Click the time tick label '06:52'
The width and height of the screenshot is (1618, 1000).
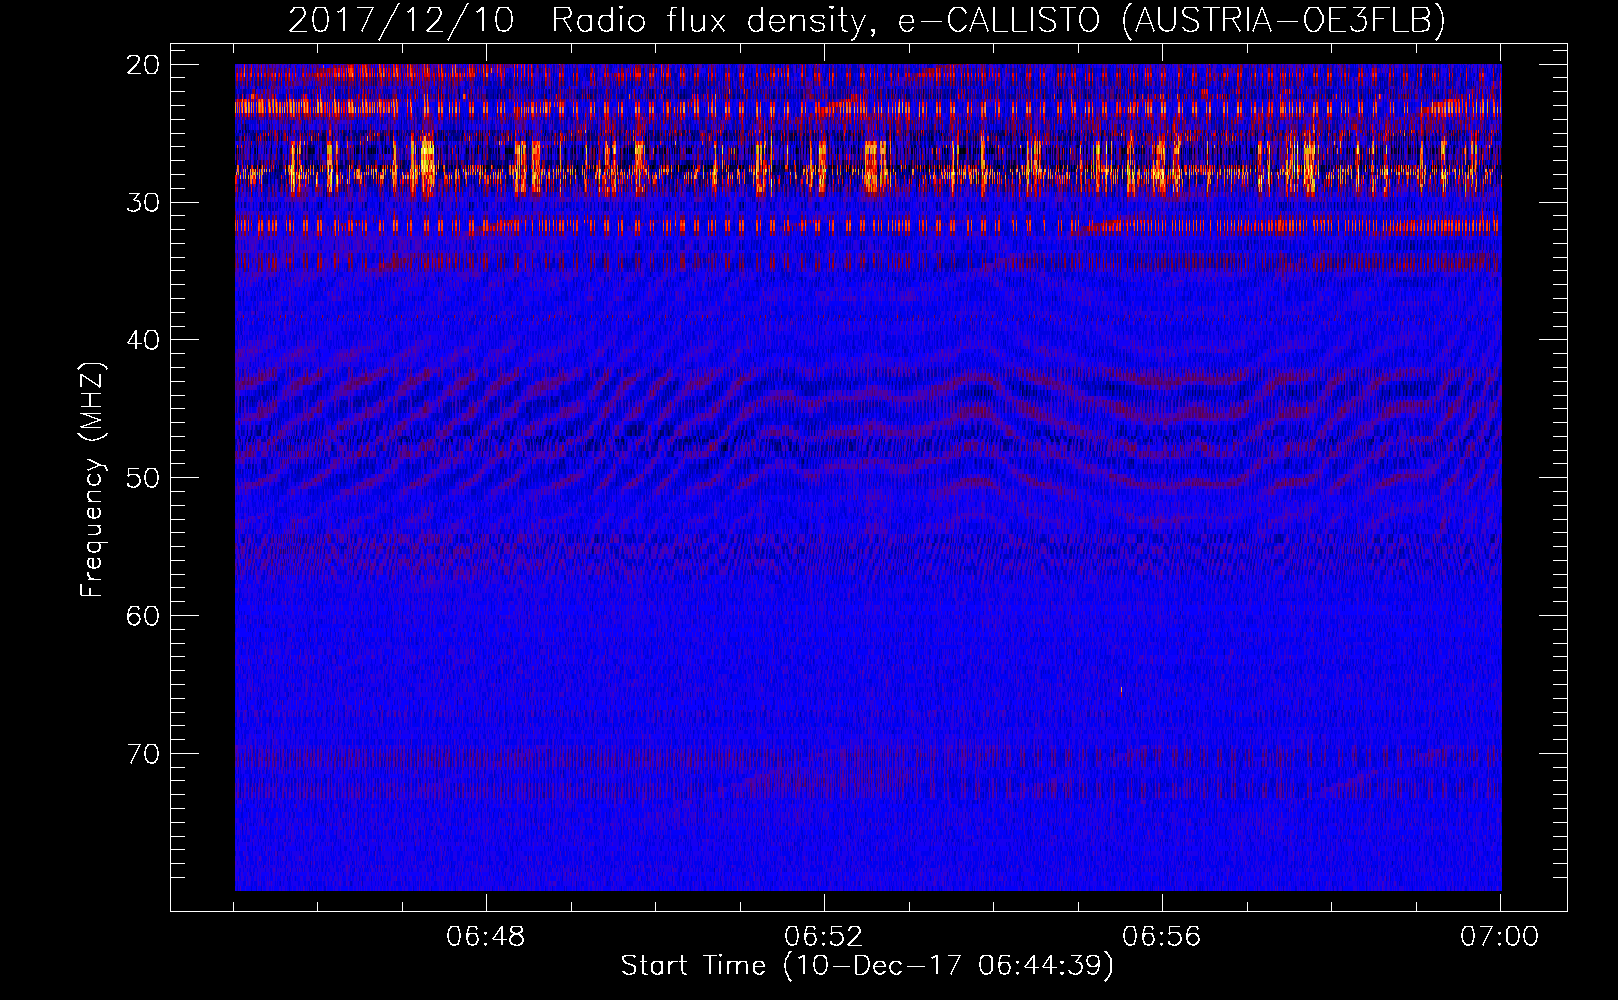click(x=824, y=937)
